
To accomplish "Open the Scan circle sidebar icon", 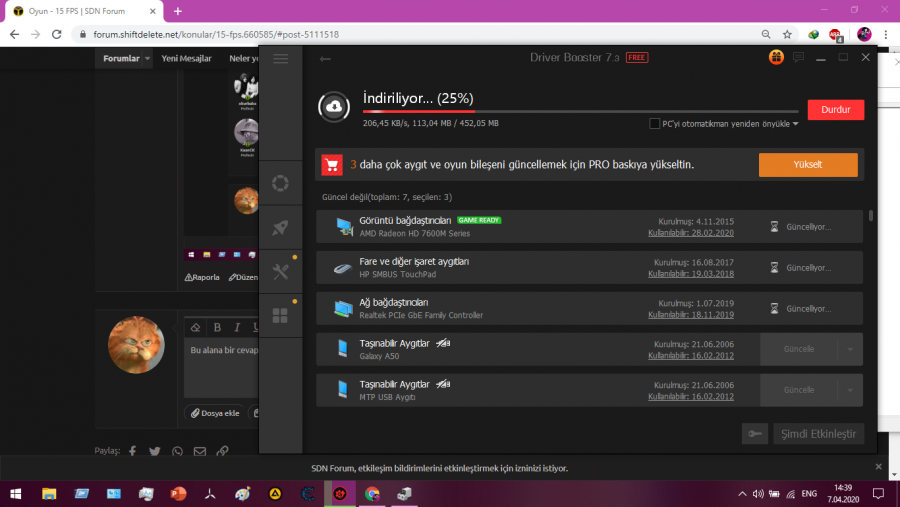I will (x=280, y=183).
